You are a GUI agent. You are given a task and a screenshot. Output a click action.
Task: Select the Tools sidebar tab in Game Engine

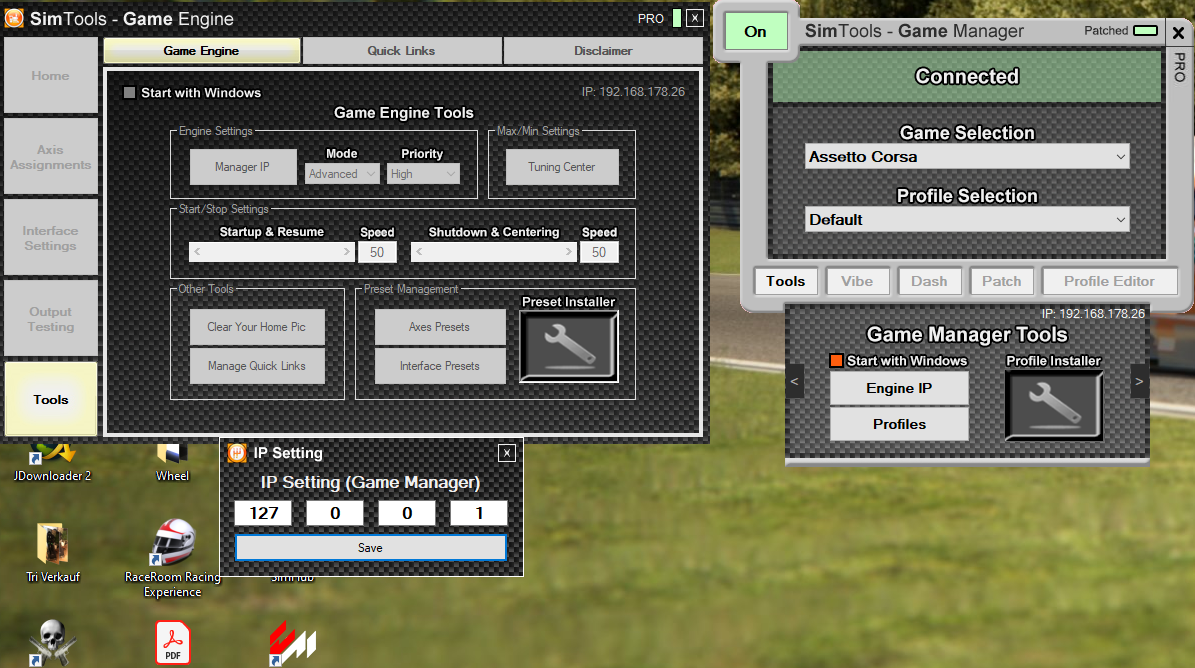50,399
